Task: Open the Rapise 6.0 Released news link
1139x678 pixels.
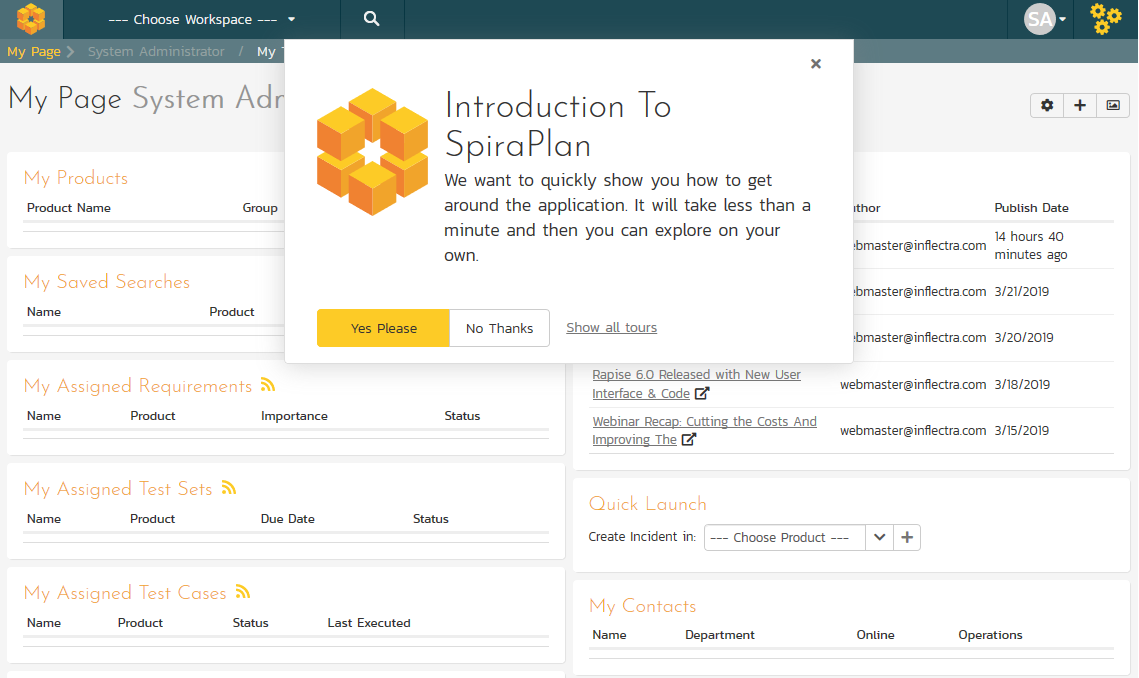Action: [696, 384]
